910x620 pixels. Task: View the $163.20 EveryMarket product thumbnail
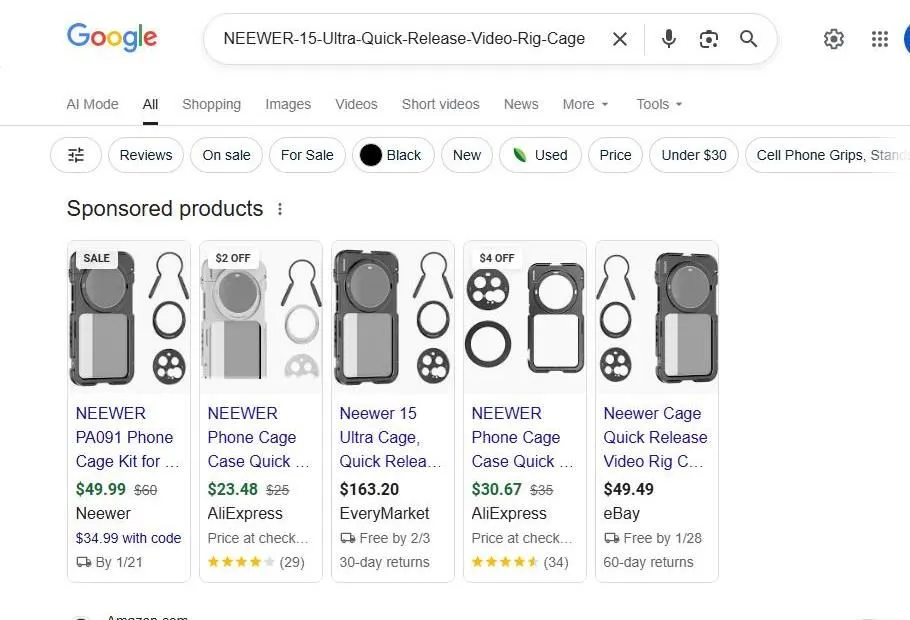click(x=392, y=315)
